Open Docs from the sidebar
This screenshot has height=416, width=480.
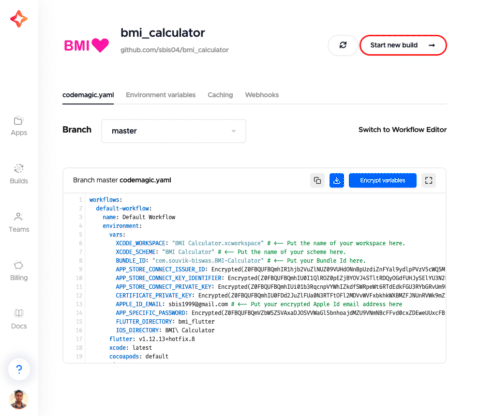(19, 319)
